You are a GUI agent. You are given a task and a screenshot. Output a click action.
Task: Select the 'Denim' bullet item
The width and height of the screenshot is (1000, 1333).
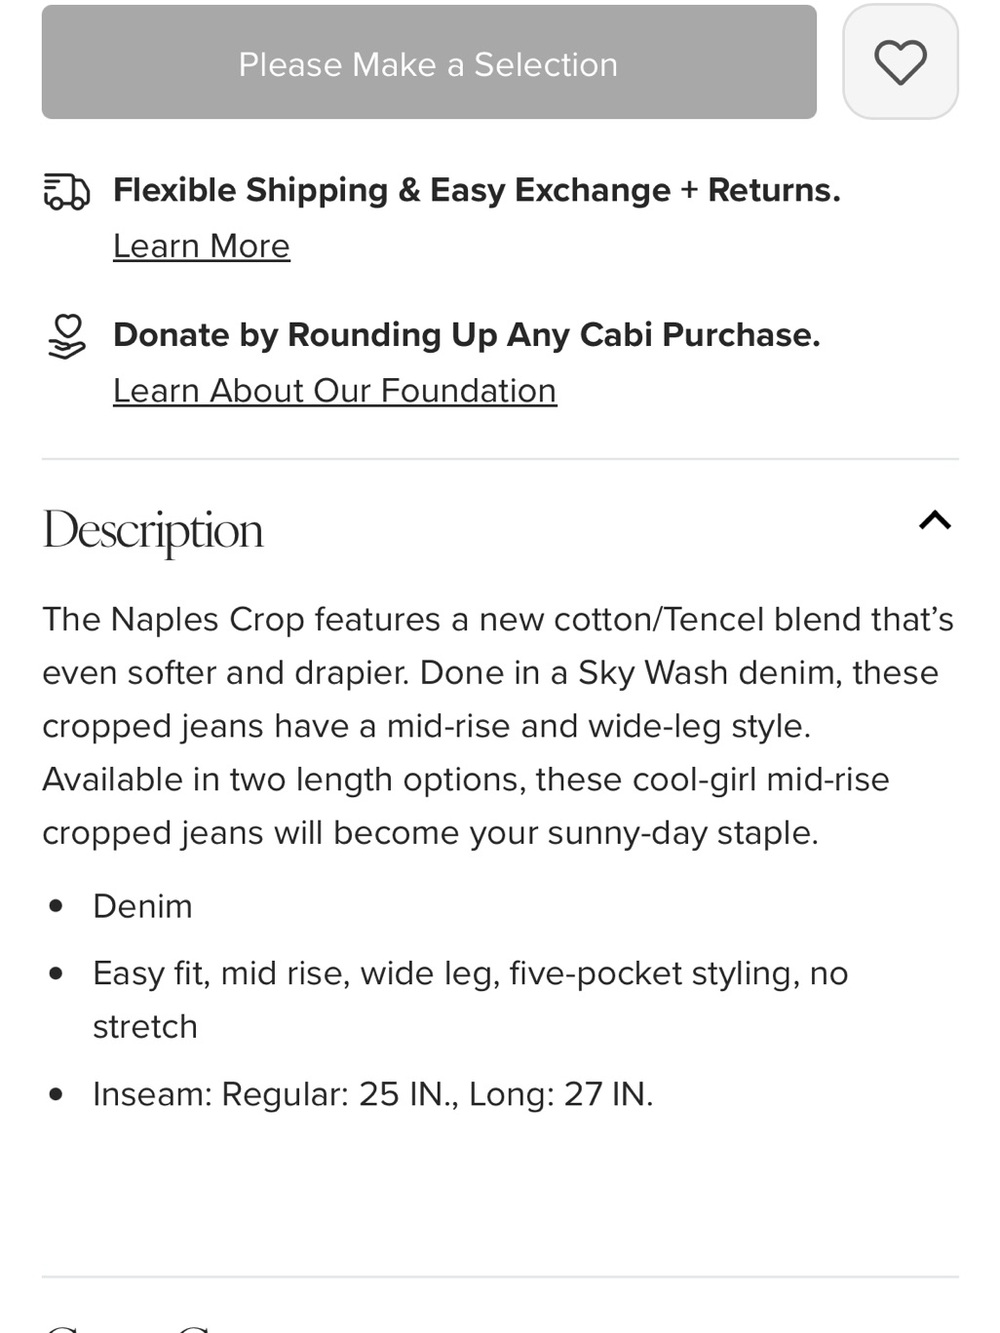click(x=142, y=906)
